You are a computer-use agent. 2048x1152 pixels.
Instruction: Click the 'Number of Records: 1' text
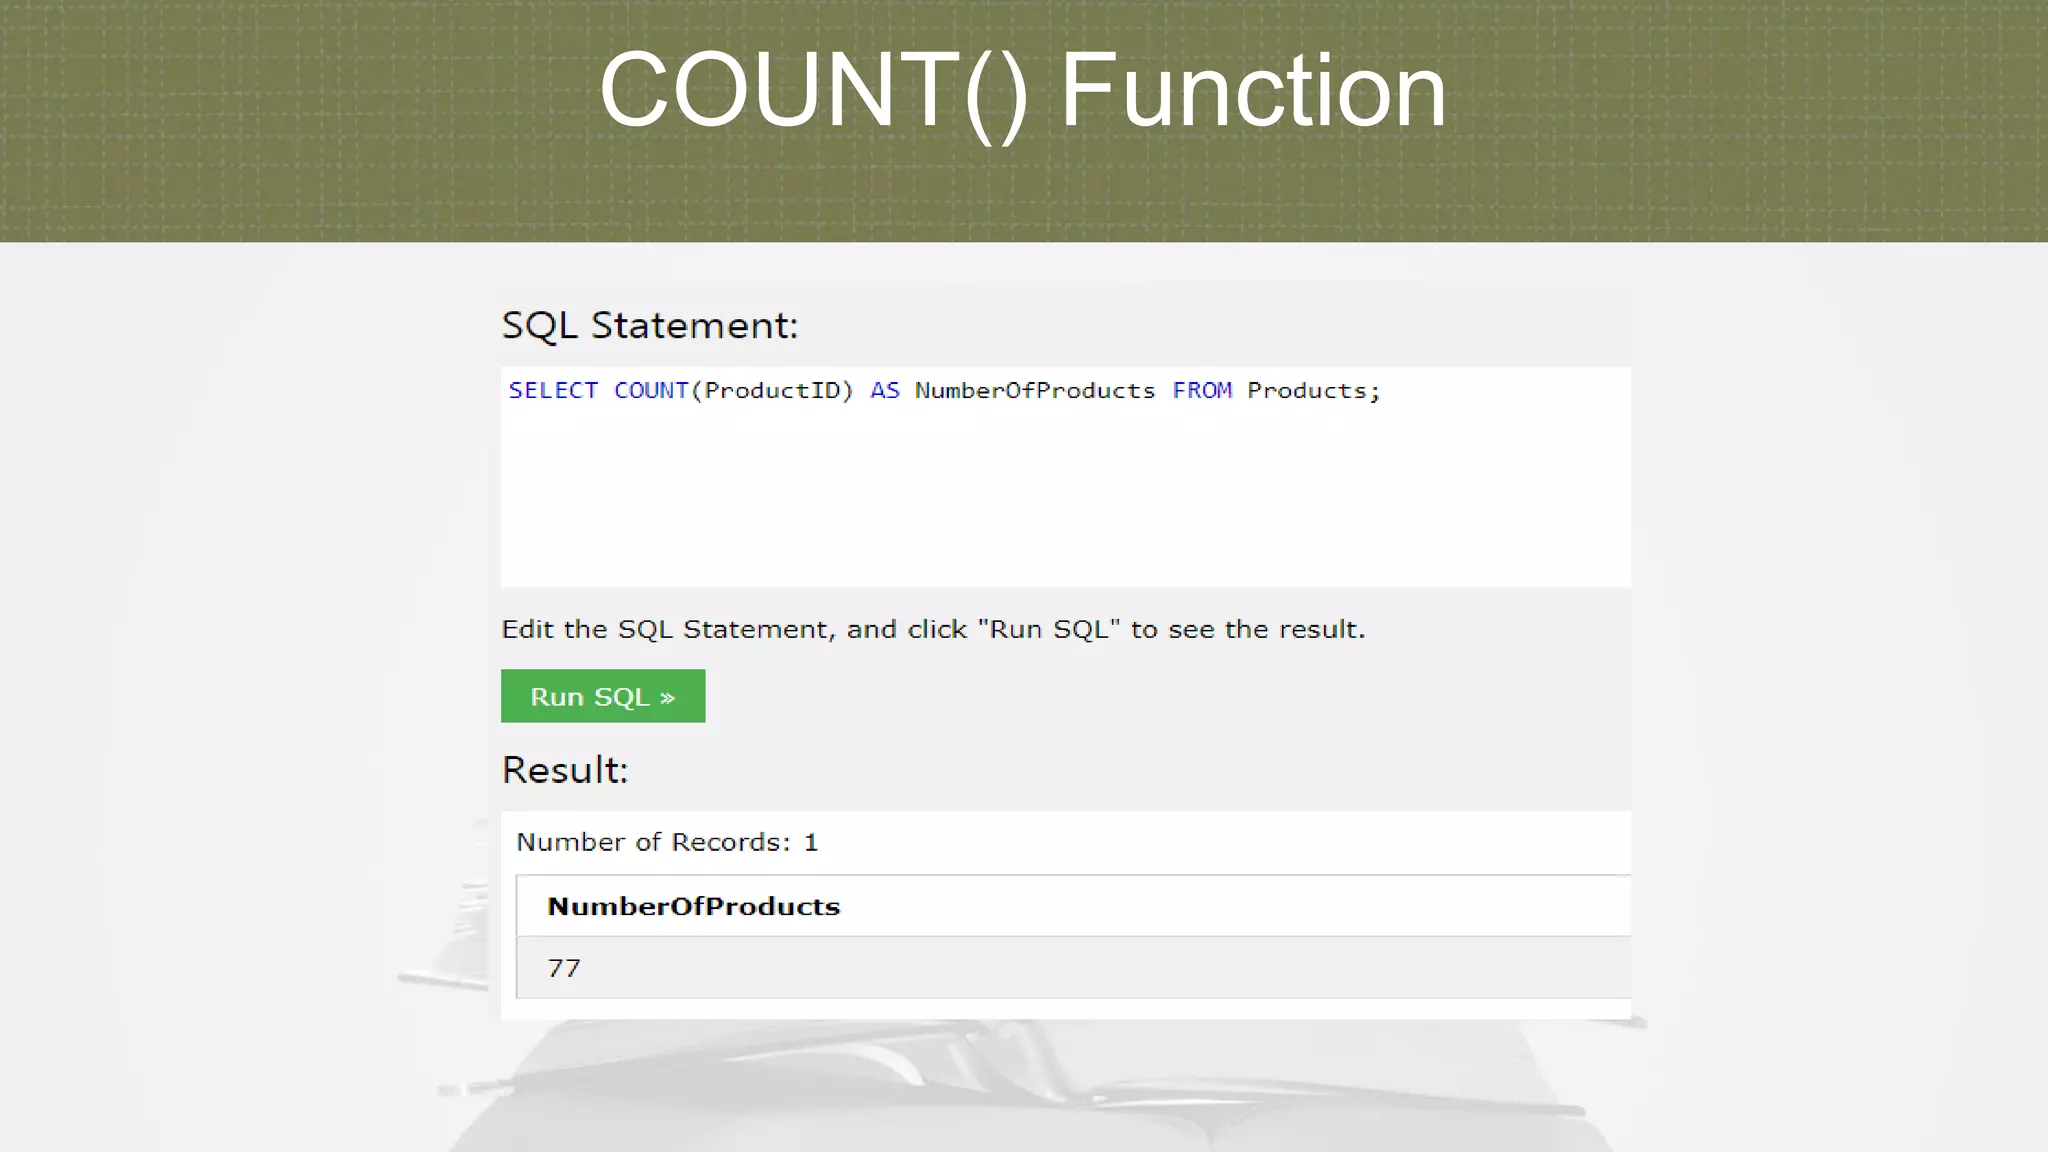tap(667, 842)
